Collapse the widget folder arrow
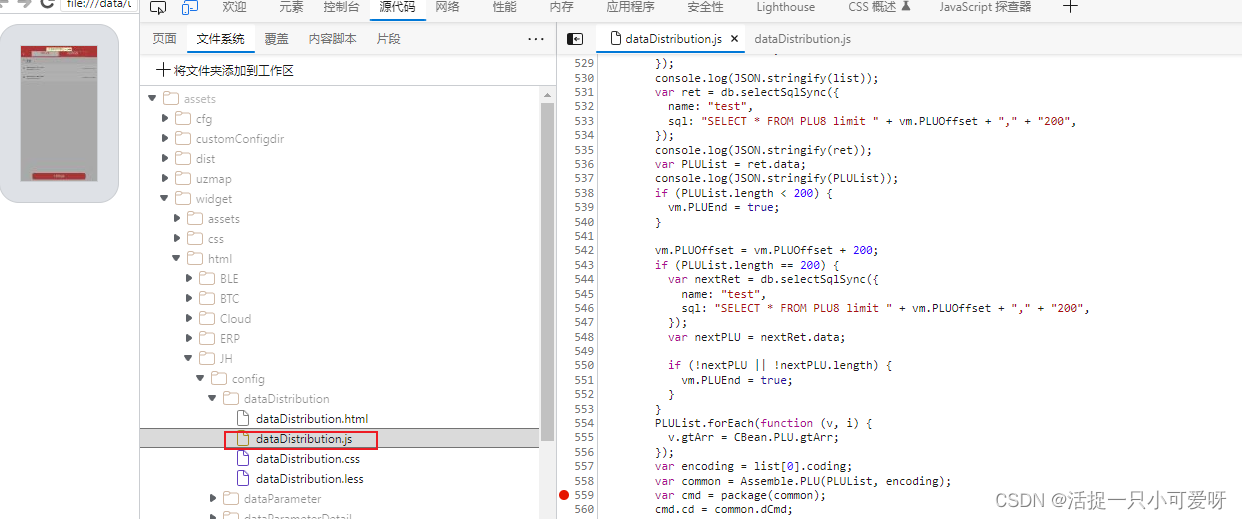 165,198
